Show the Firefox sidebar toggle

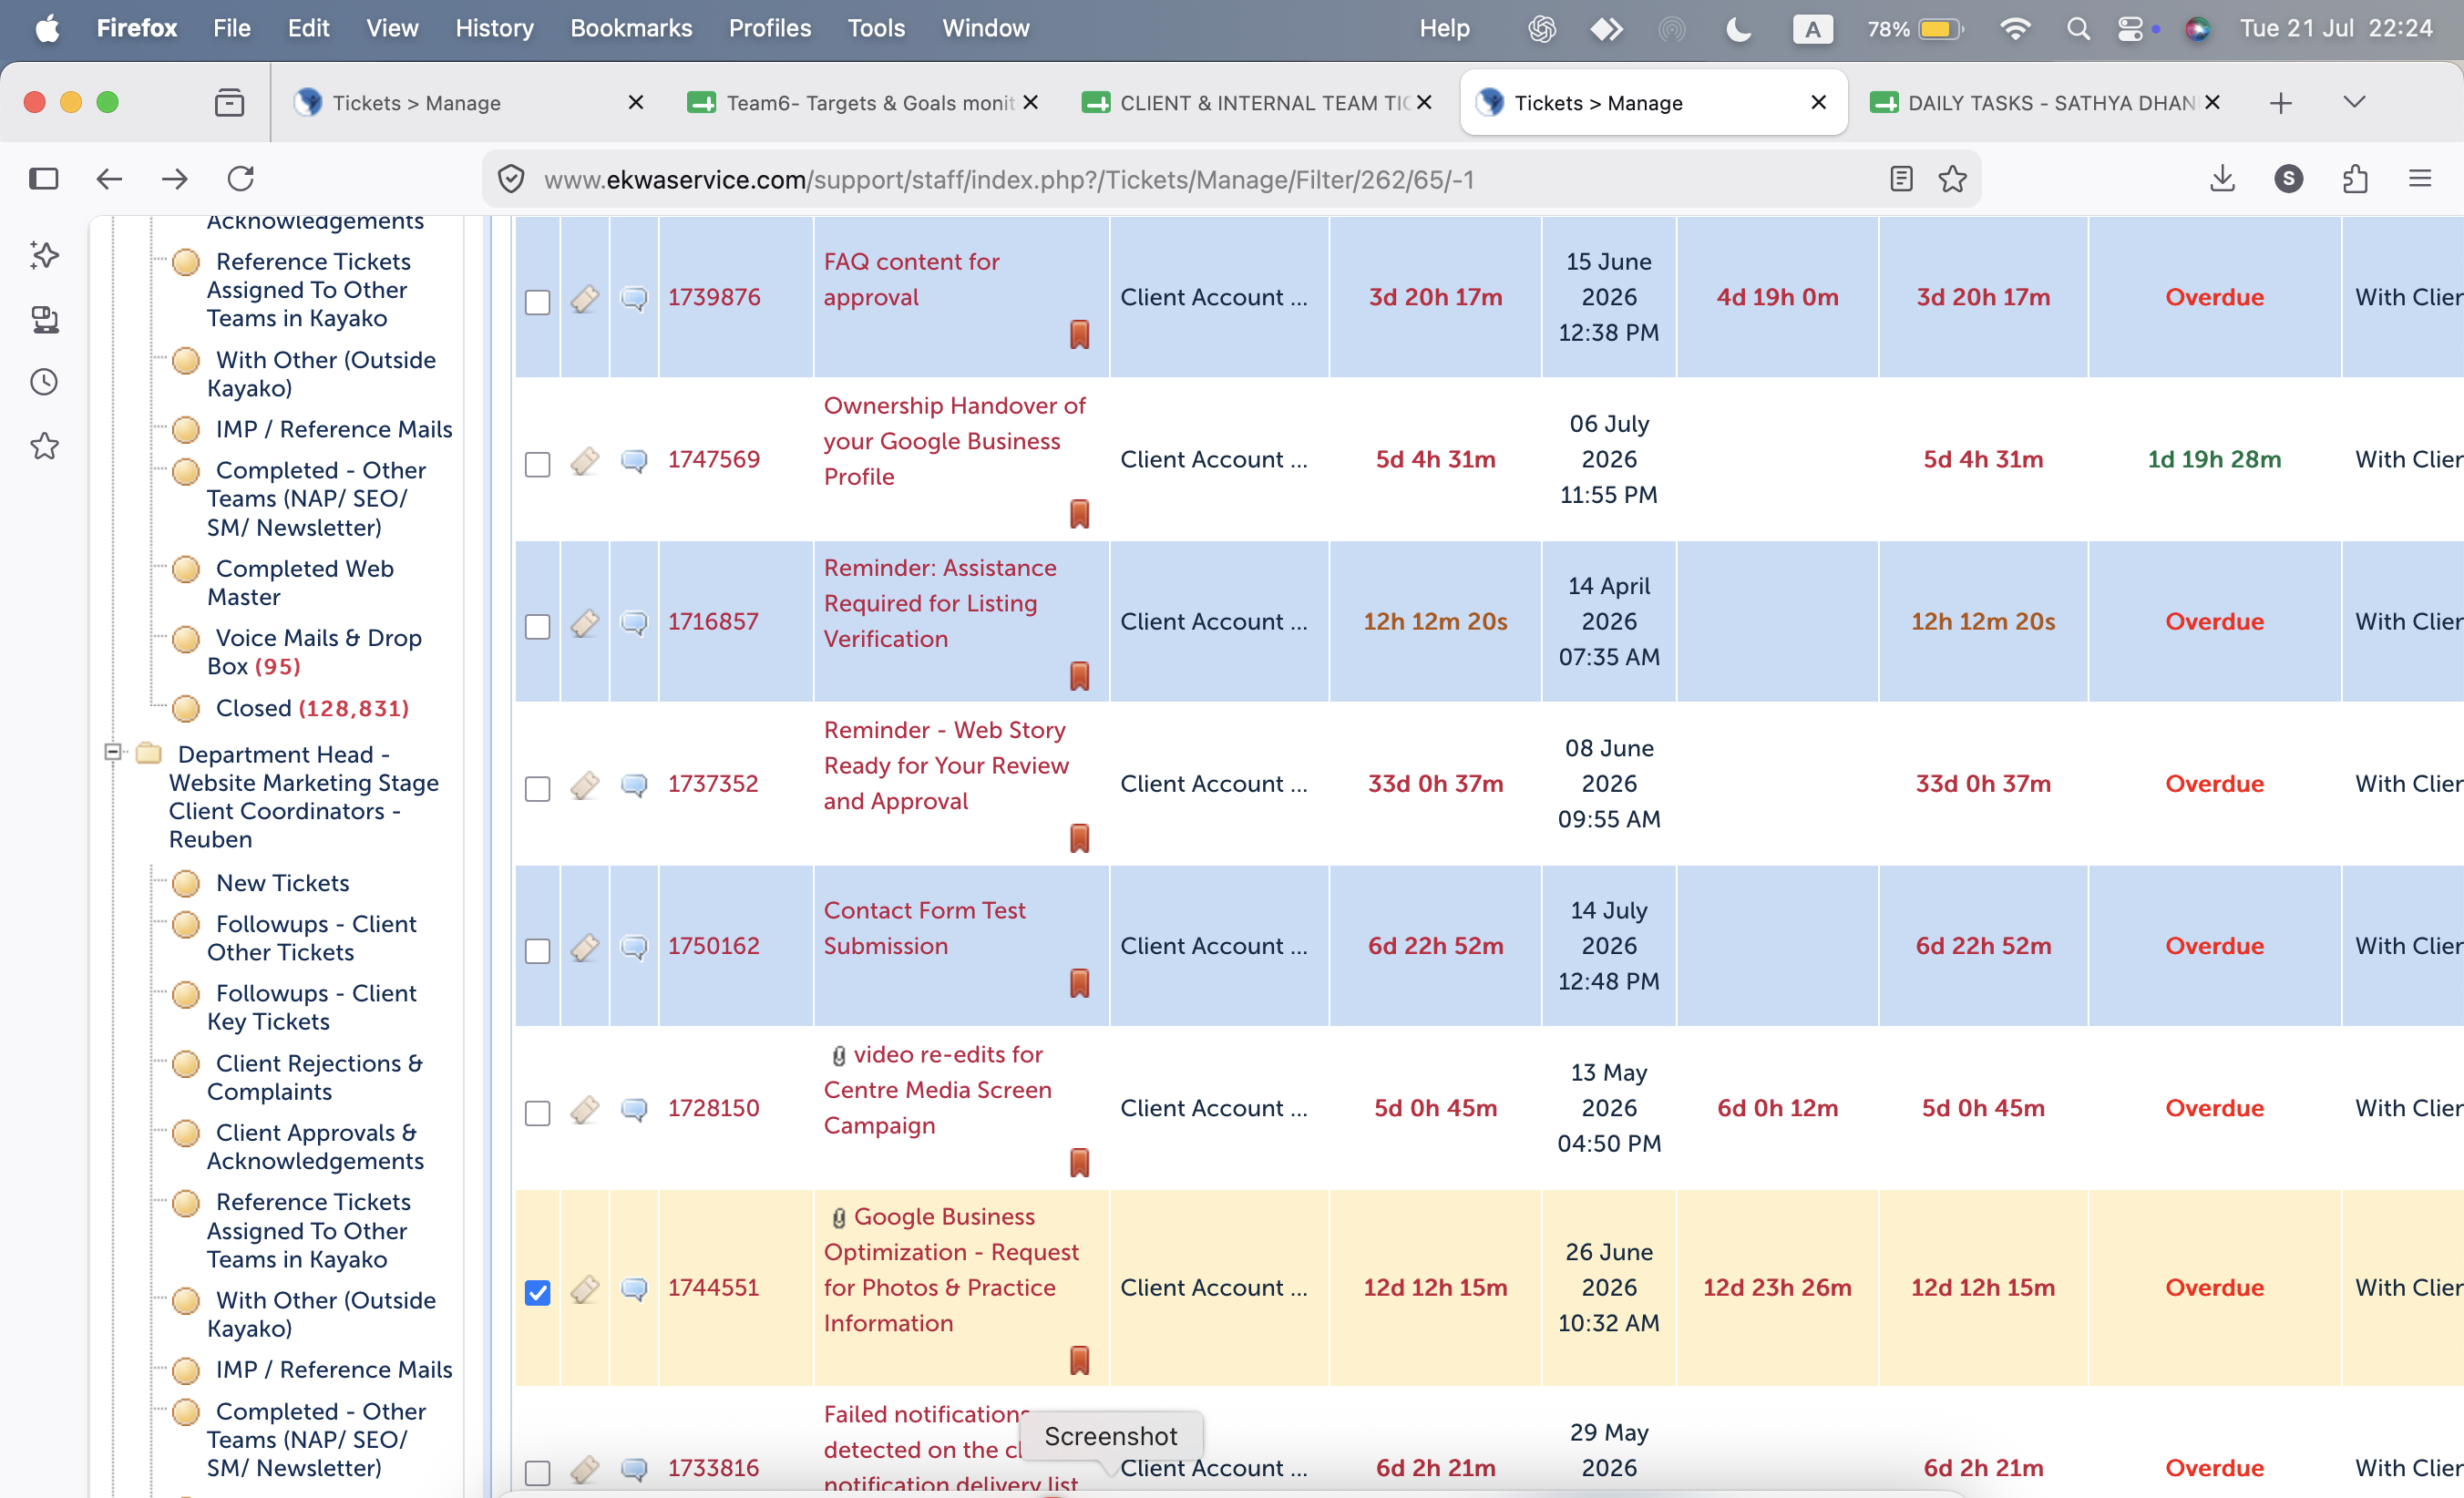[x=44, y=179]
